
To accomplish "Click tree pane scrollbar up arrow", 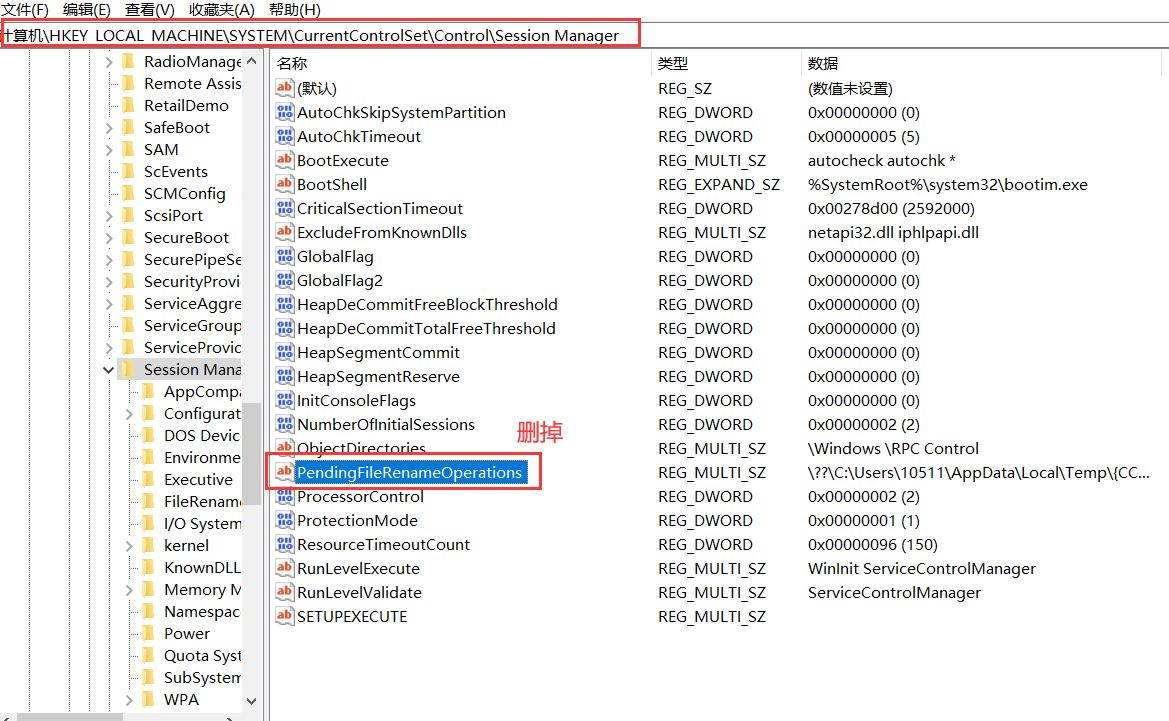I will click(252, 61).
